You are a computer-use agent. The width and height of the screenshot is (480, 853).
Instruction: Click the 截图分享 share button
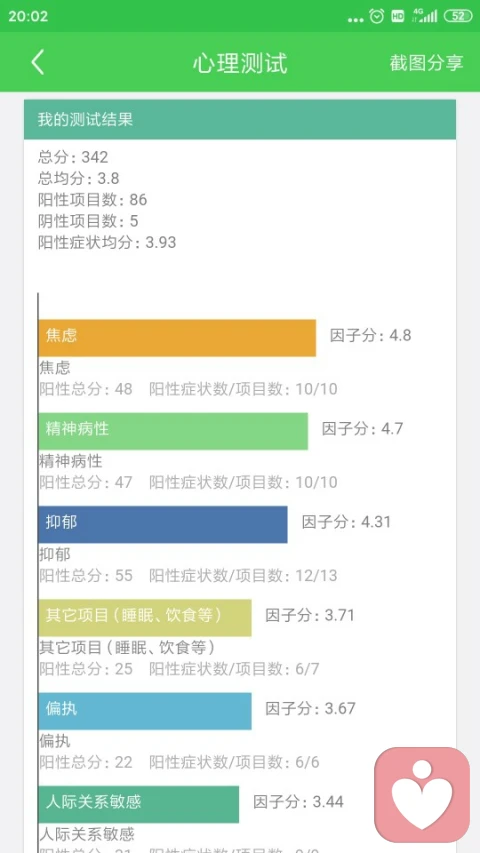[426, 63]
